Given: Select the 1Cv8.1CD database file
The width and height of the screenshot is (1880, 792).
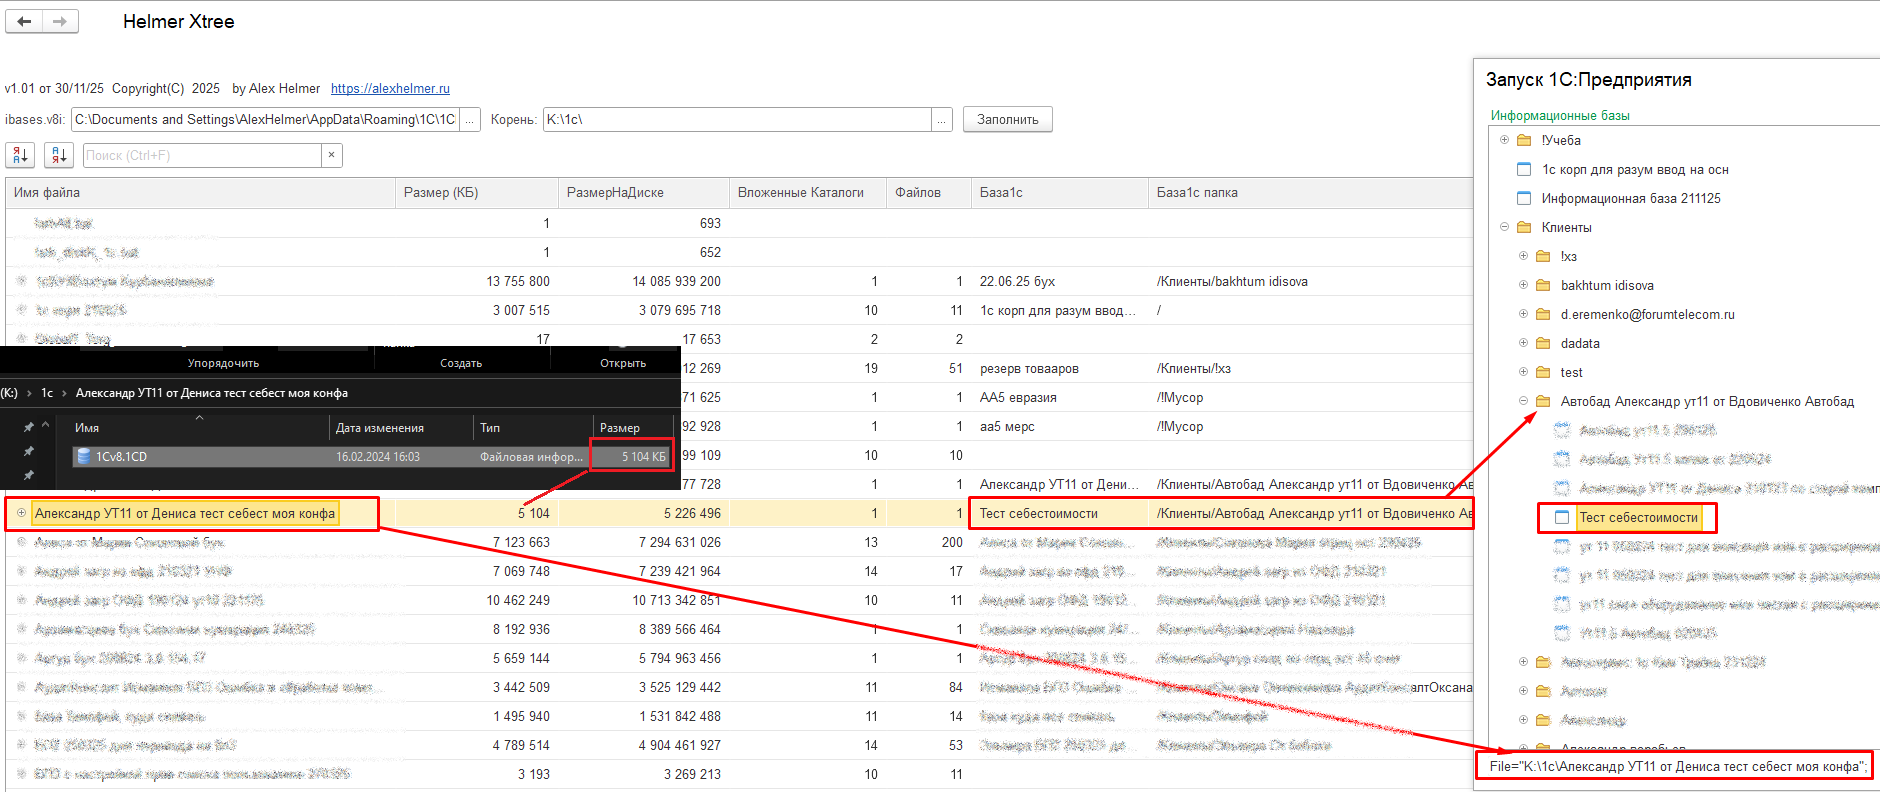Looking at the screenshot, I should click(121, 457).
